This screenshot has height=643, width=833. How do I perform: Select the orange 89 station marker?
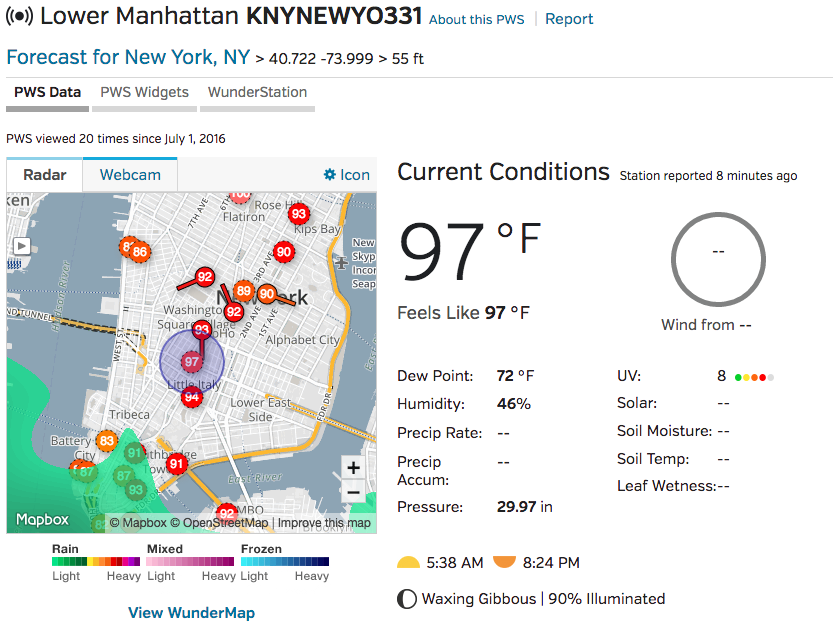click(243, 292)
